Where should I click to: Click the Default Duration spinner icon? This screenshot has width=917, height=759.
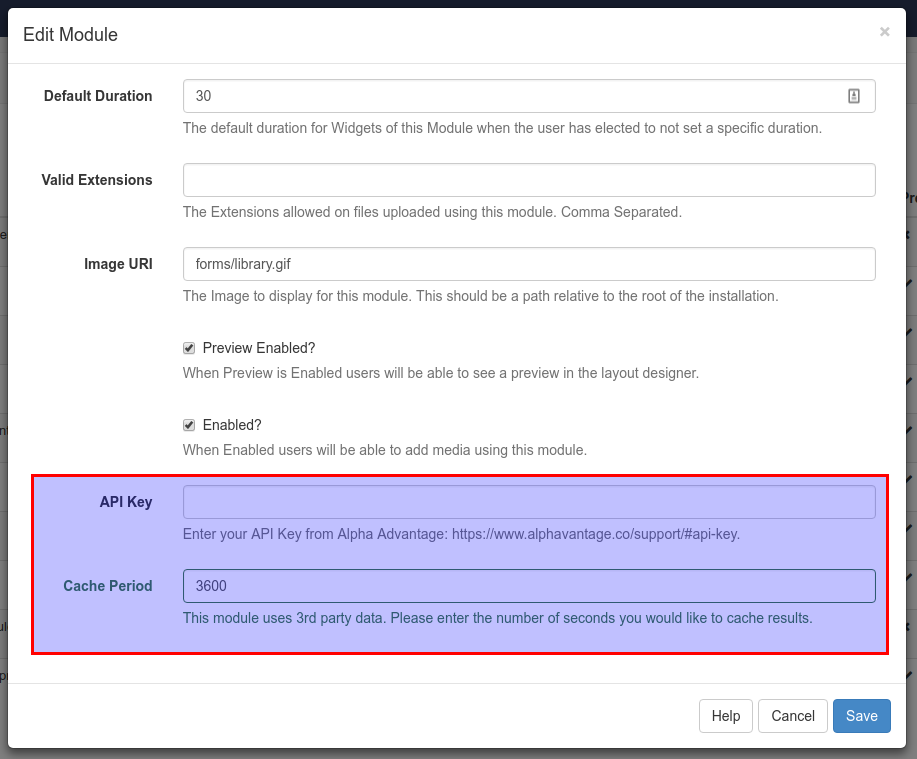(854, 96)
